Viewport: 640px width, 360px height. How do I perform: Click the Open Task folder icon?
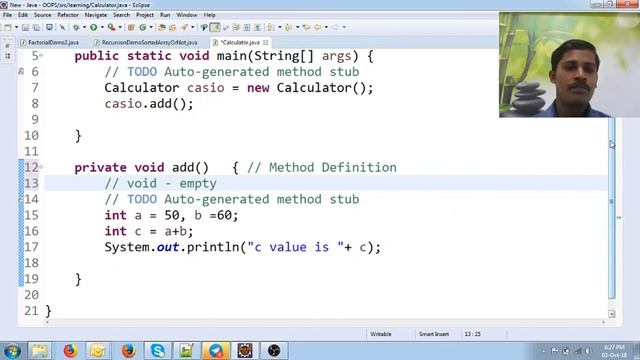[172, 27]
